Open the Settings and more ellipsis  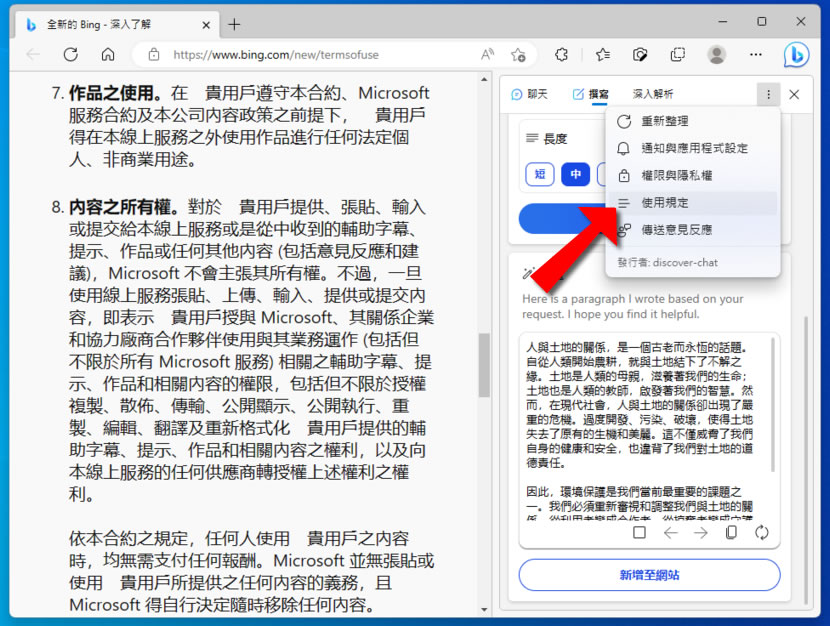[x=756, y=55]
